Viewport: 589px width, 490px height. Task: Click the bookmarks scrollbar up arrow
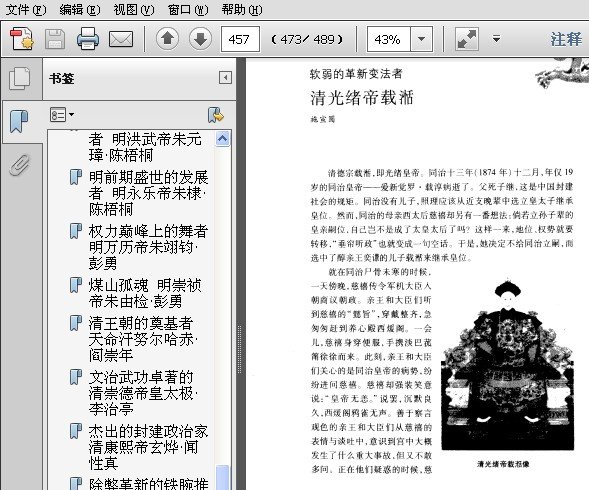[x=222, y=139]
